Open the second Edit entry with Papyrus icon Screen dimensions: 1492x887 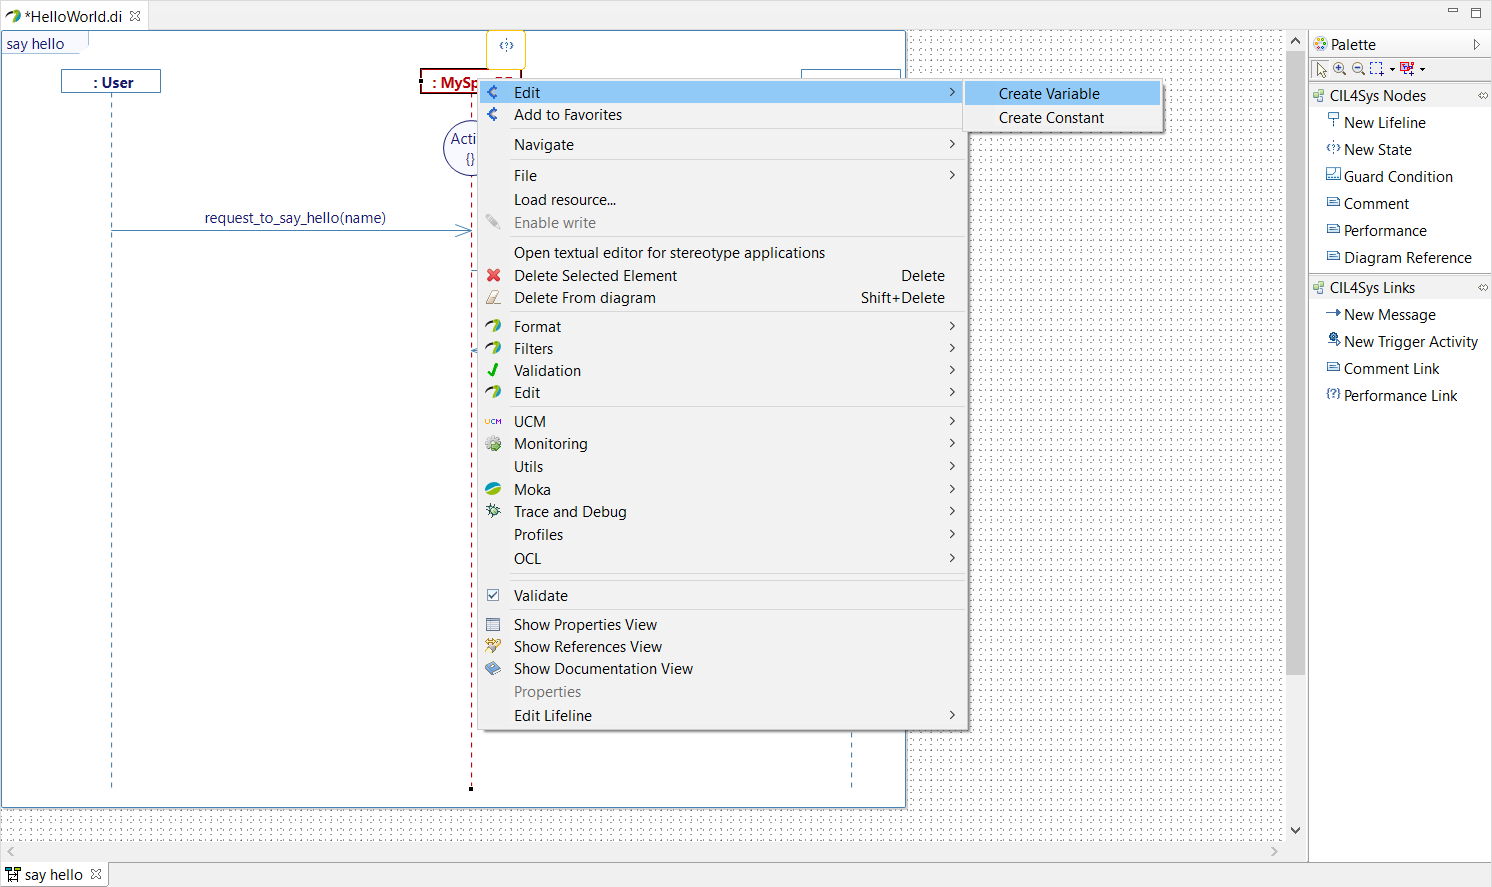pyautogui.click(x=722, y=393)
